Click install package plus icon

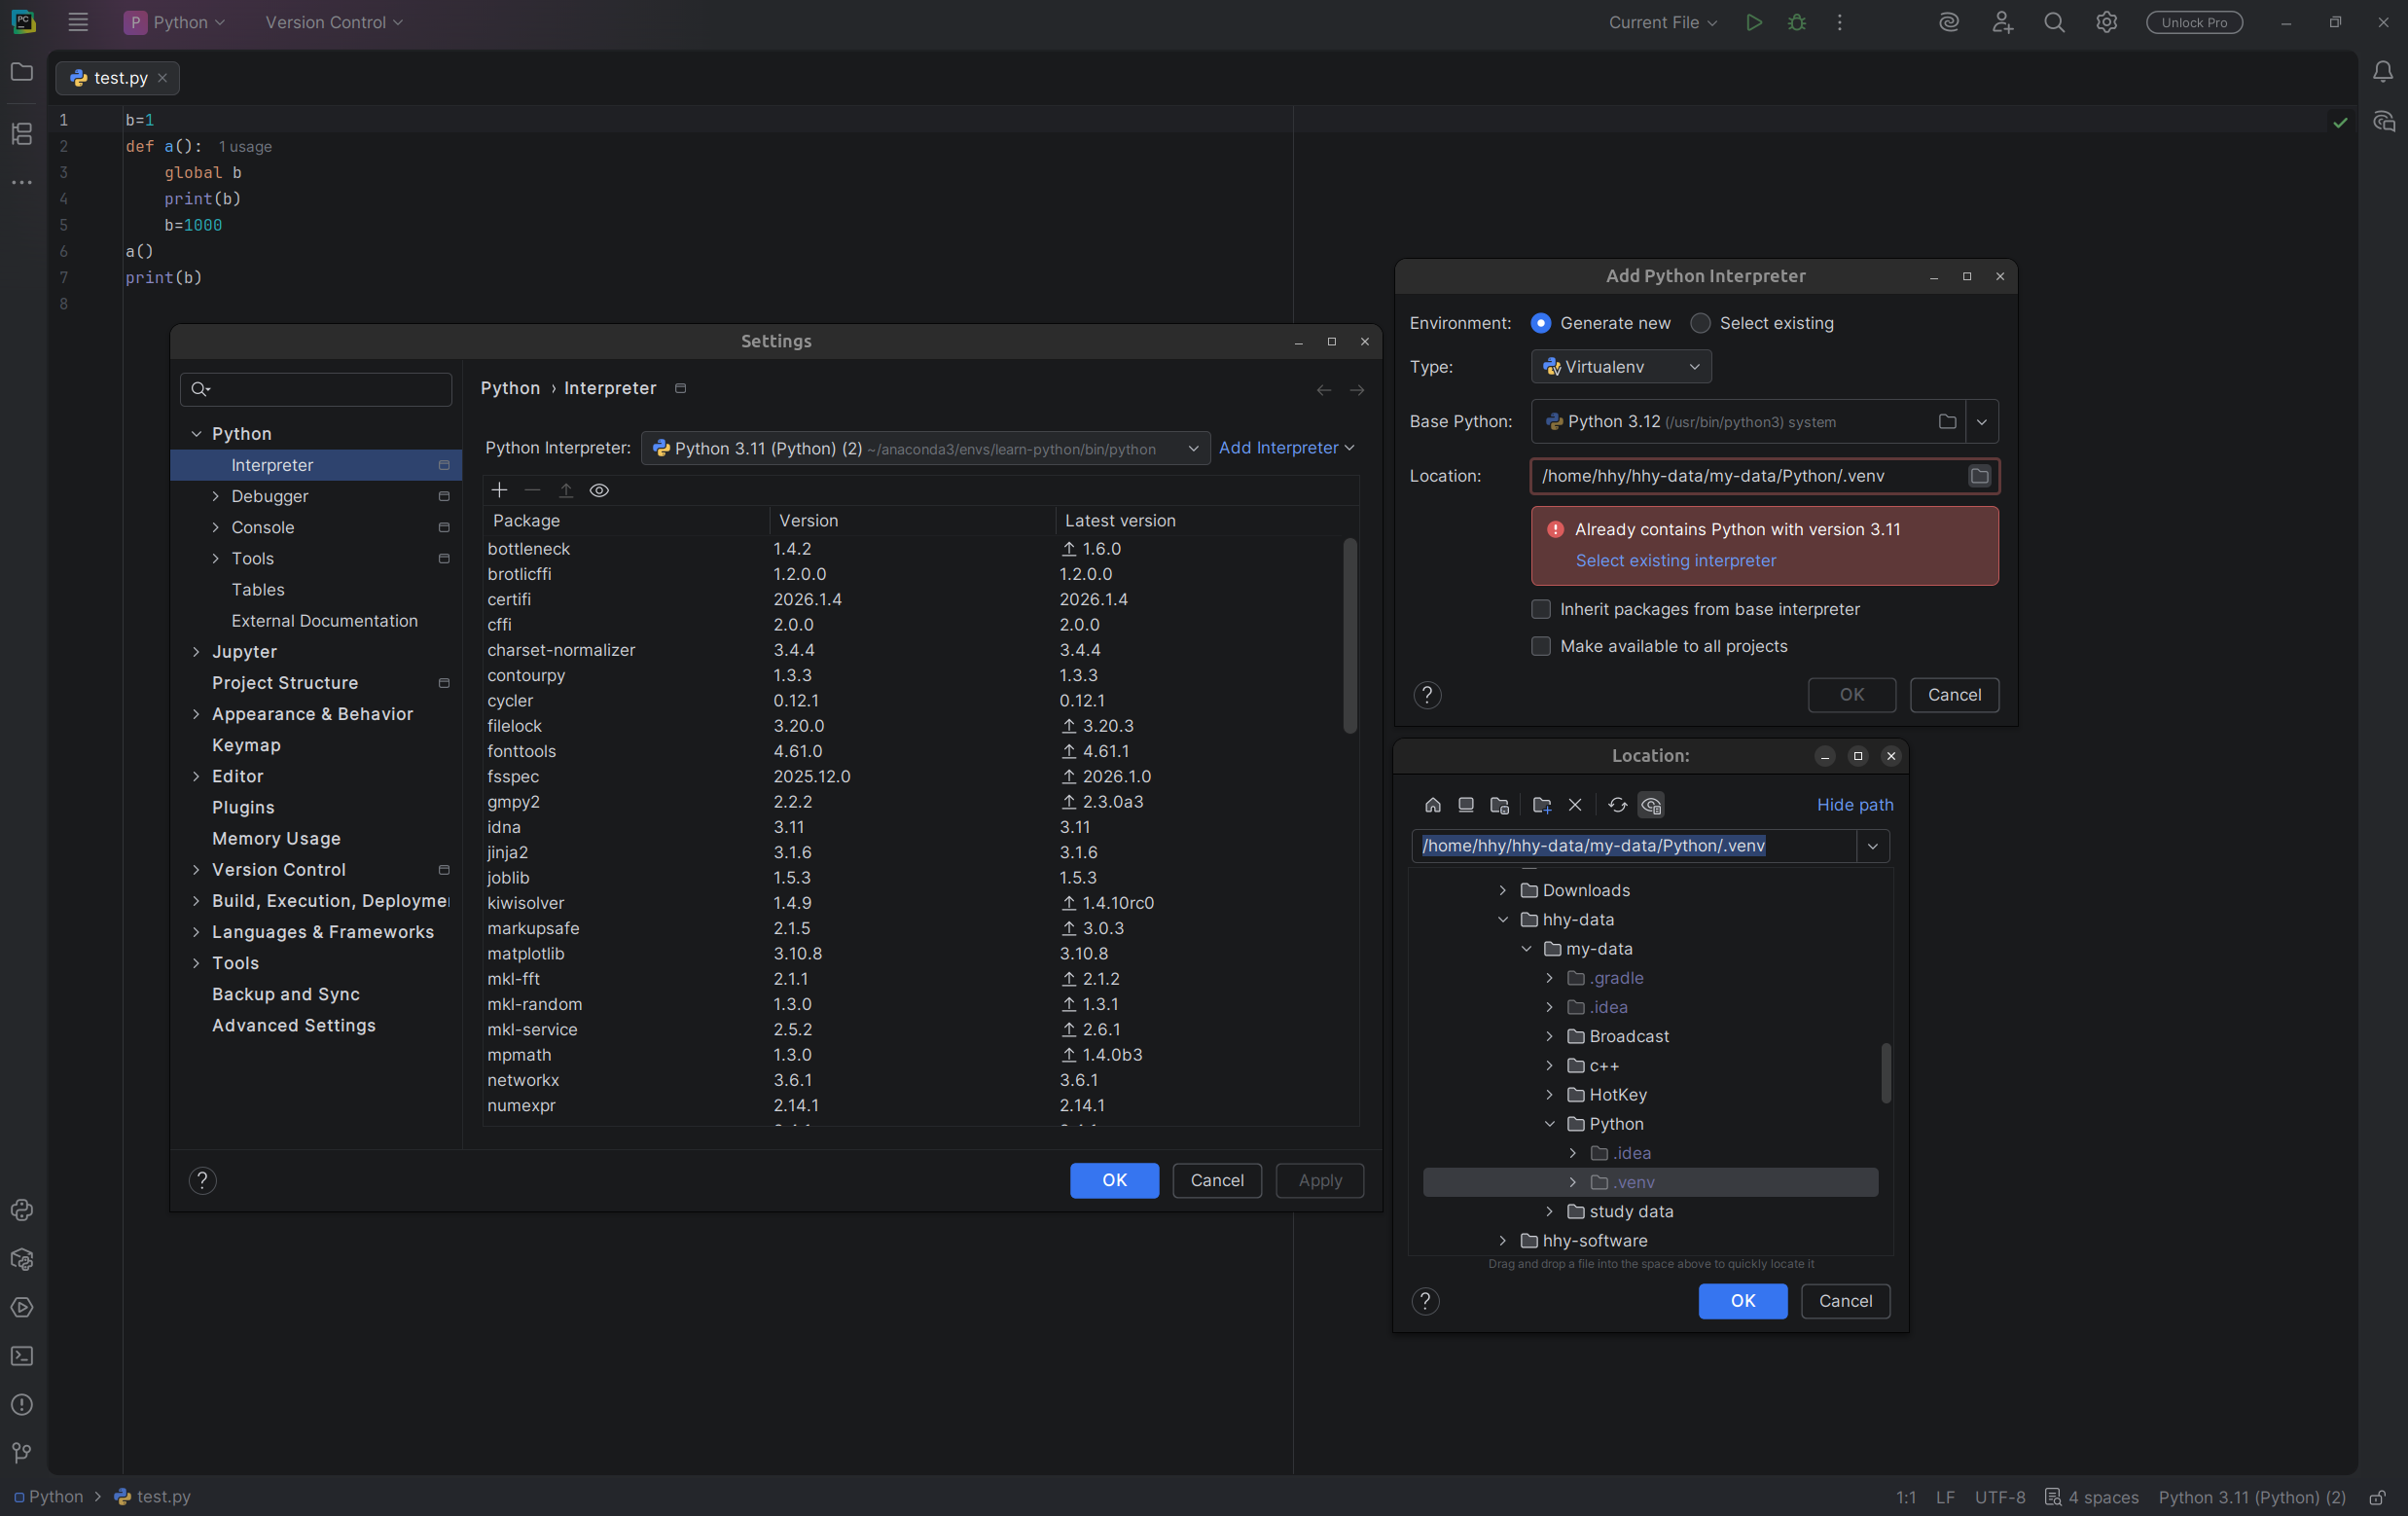499,490
